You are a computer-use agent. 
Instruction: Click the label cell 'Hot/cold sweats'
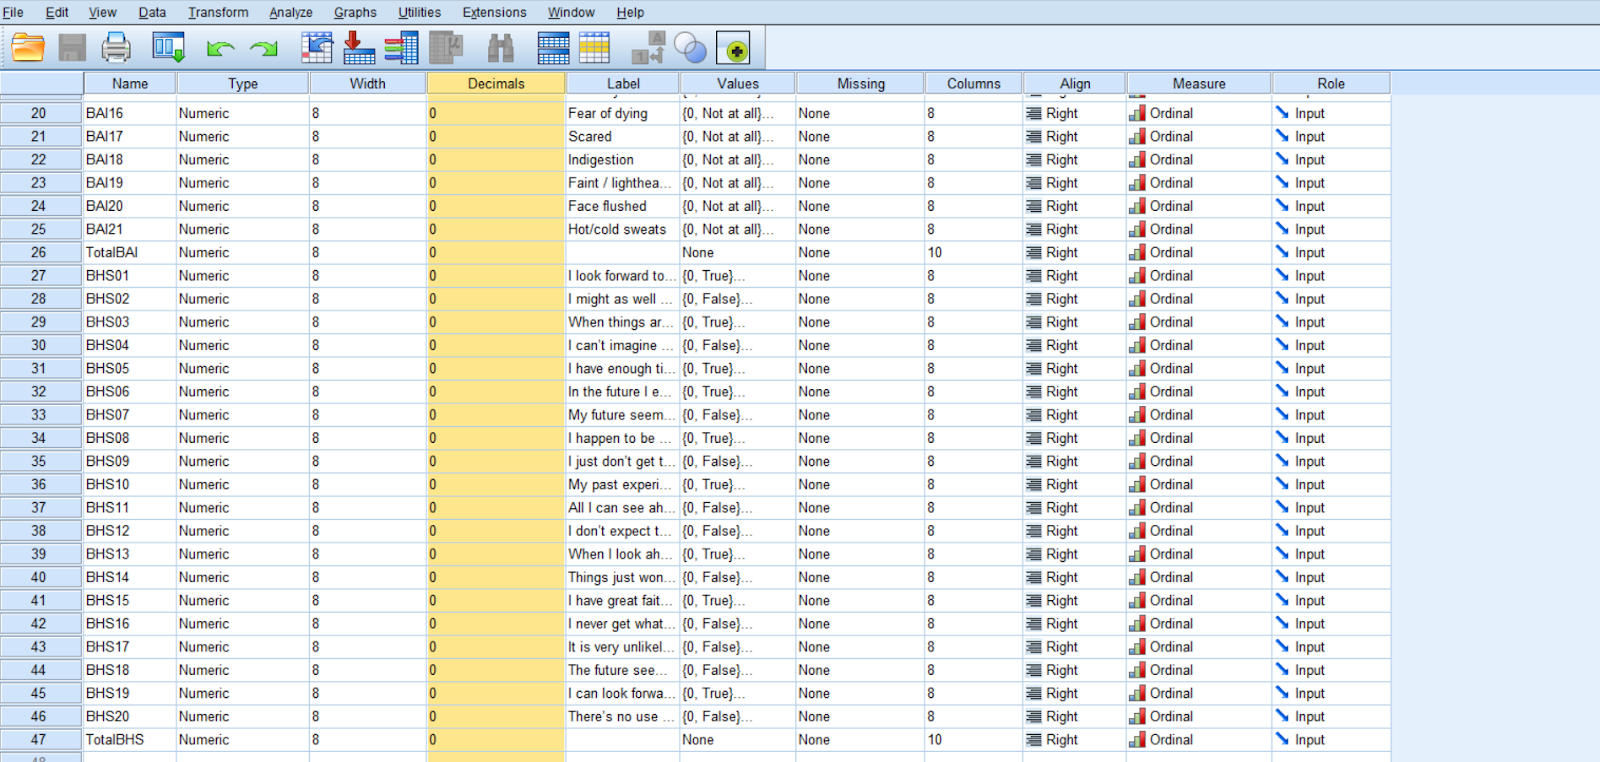coord(623,229)
